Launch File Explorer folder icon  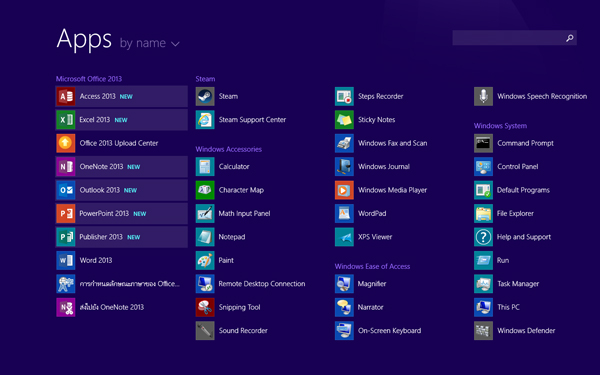(x=484, y=214)
